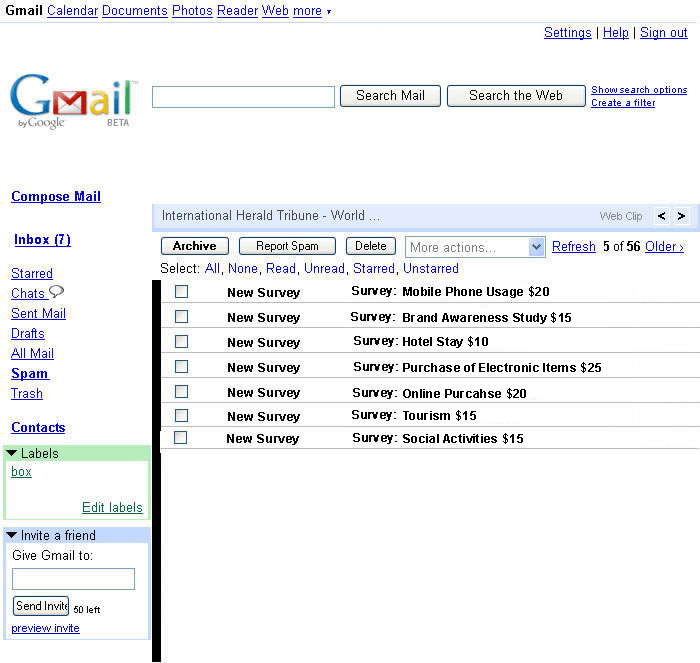700x663 pixels.
Task: Click Show search options
Action: pyautogui.click(x=639, y=90)
